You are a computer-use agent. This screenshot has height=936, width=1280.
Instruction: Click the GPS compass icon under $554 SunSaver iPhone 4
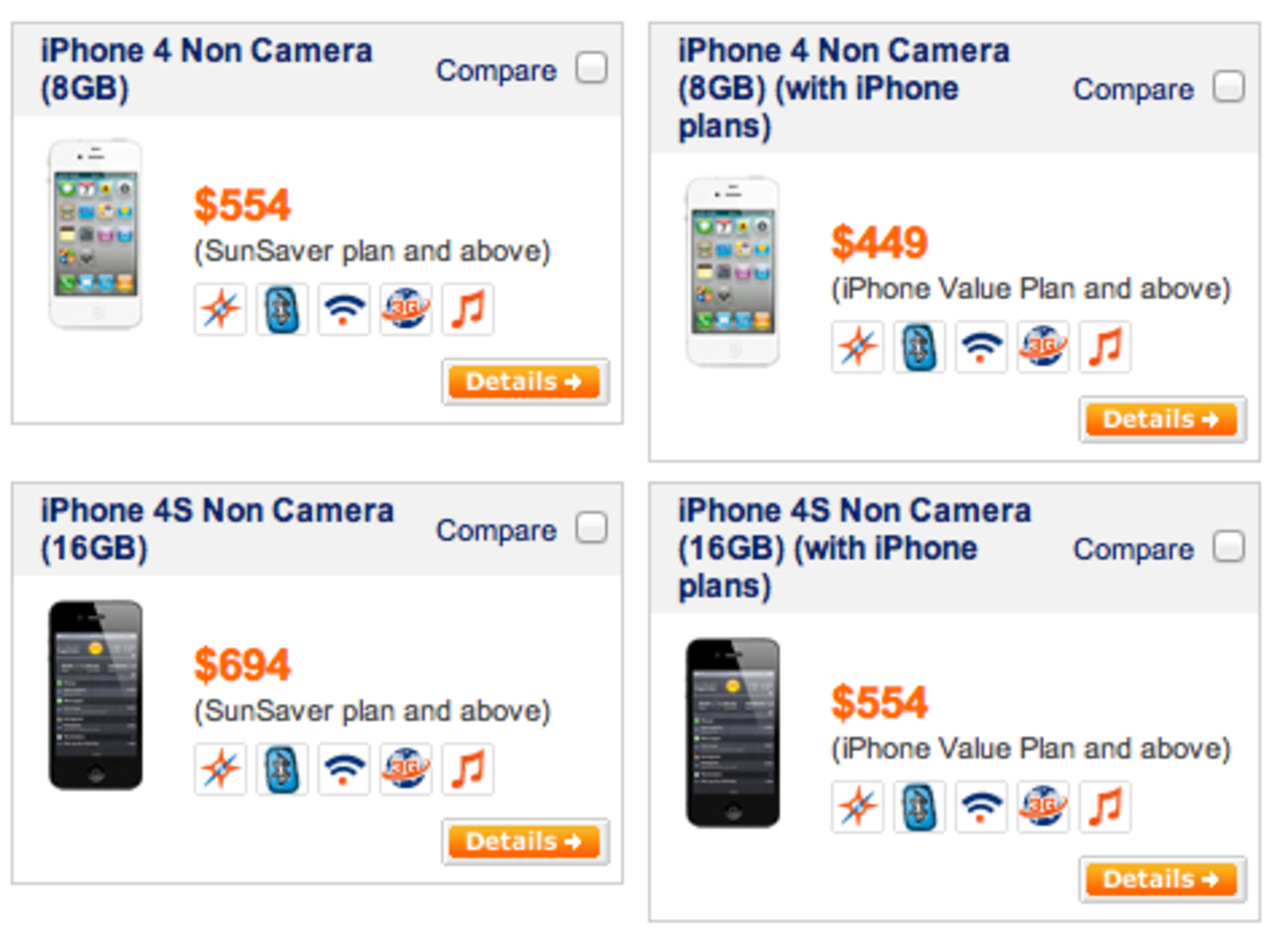(220, 309)
